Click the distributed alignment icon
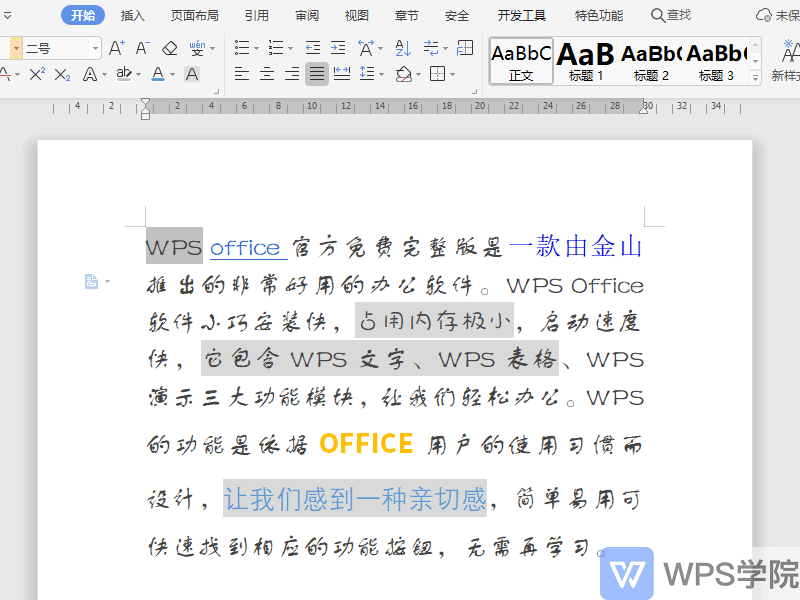 (342, 74)
